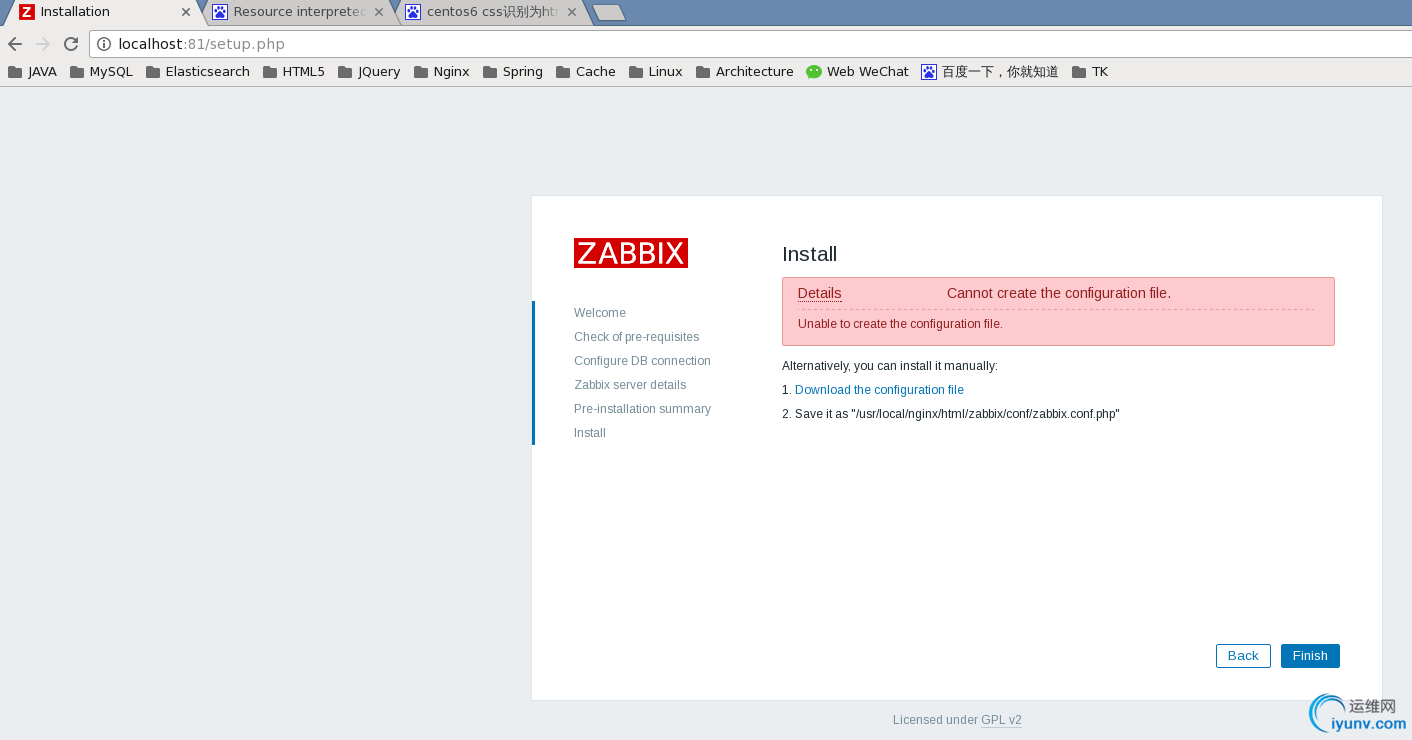Viewport: 1412px width, 740px height.
Task: Open the MySQL bookmarks folder
Action: [x=101, y=72]
